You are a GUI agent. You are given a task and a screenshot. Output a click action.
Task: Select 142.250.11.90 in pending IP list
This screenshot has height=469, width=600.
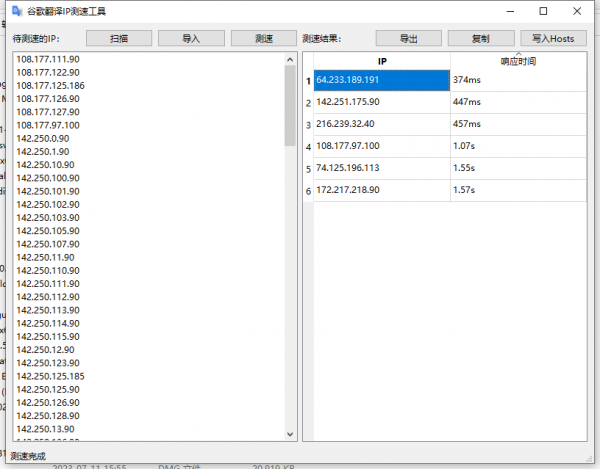tap(46, 257)
